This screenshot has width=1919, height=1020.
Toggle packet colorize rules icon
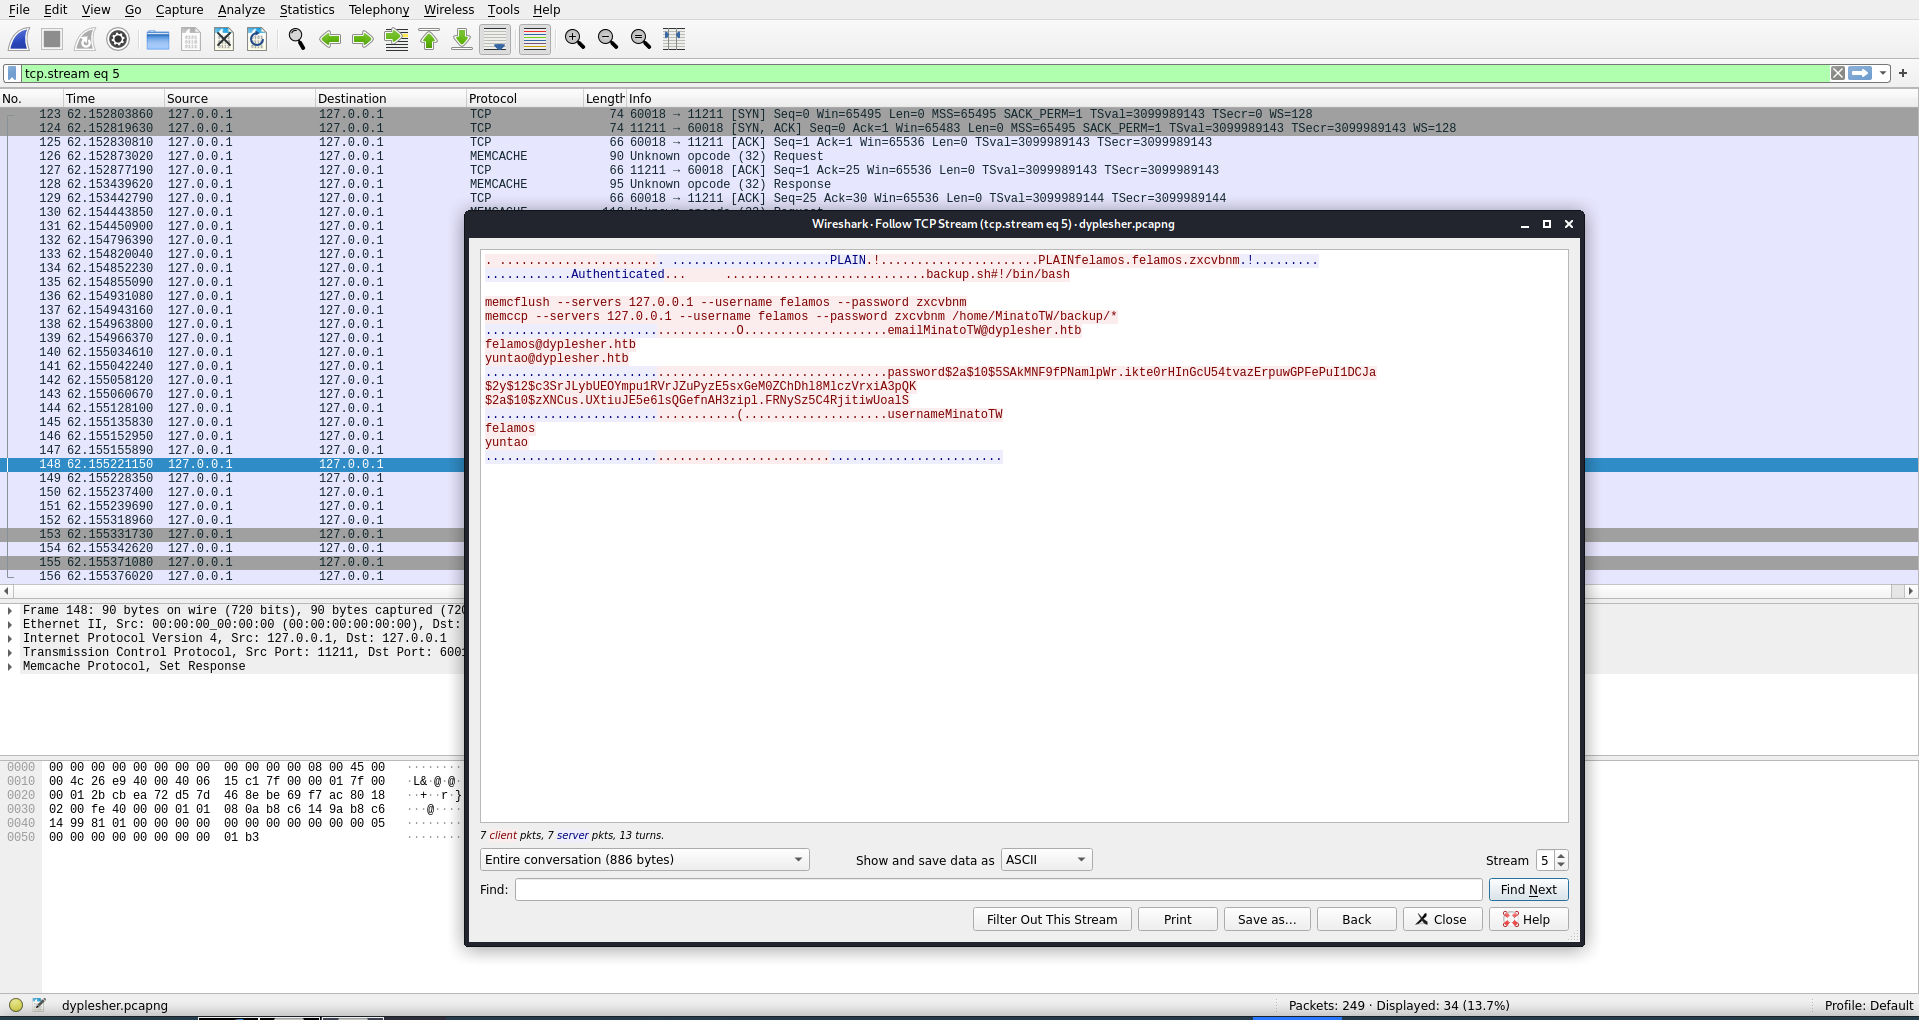point(535,39)
